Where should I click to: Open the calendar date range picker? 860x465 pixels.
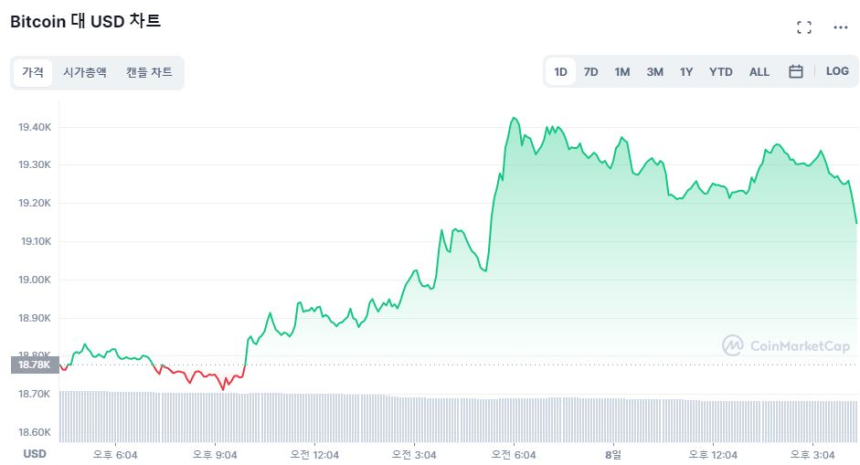(796, 72)
